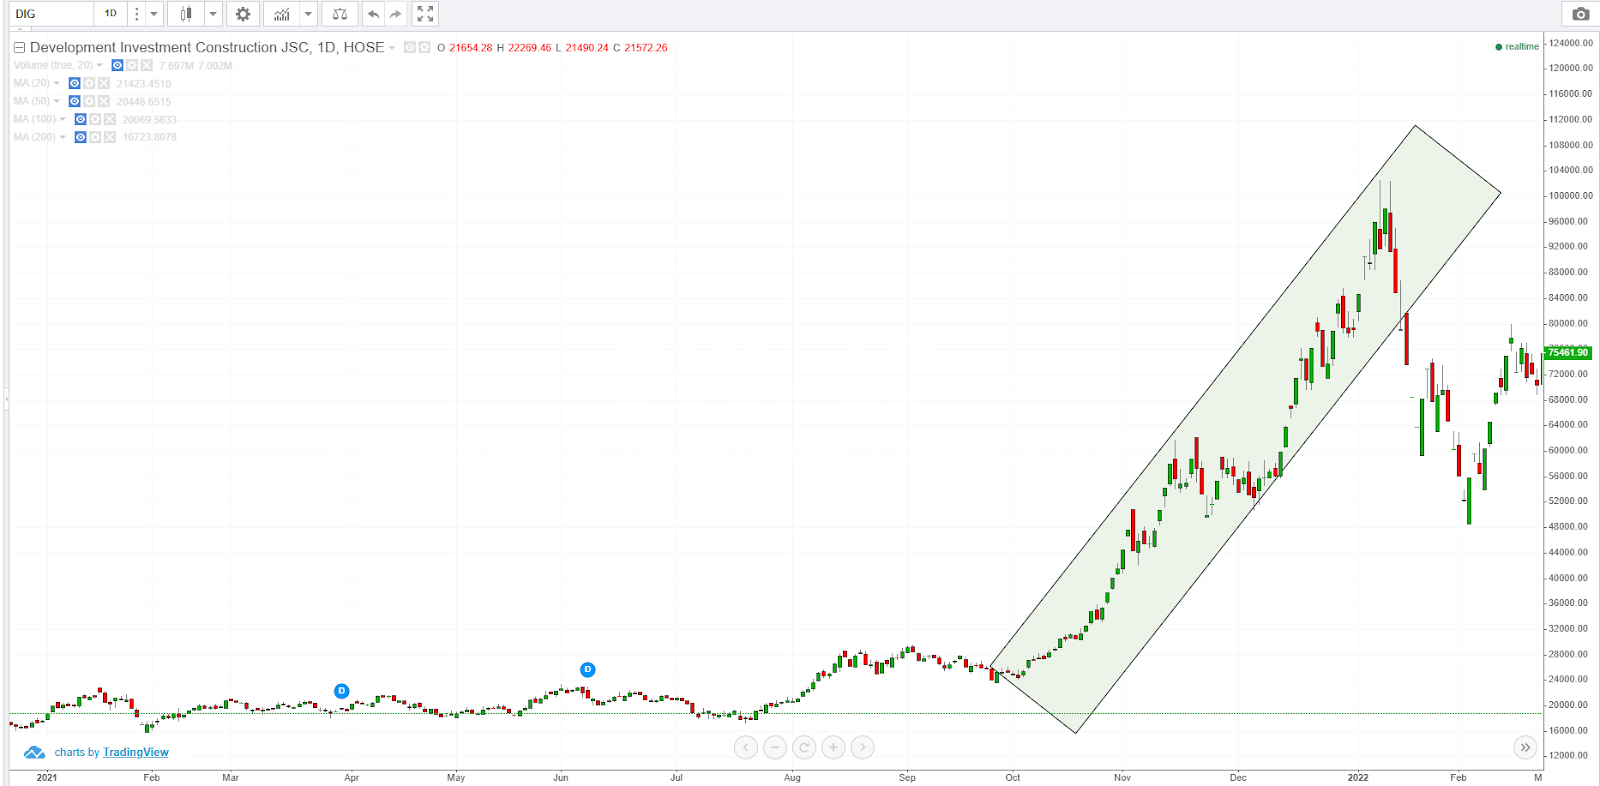Open MA (200) settings gear
Viewport: 1600px width, 786px height.
coord(95,137)
